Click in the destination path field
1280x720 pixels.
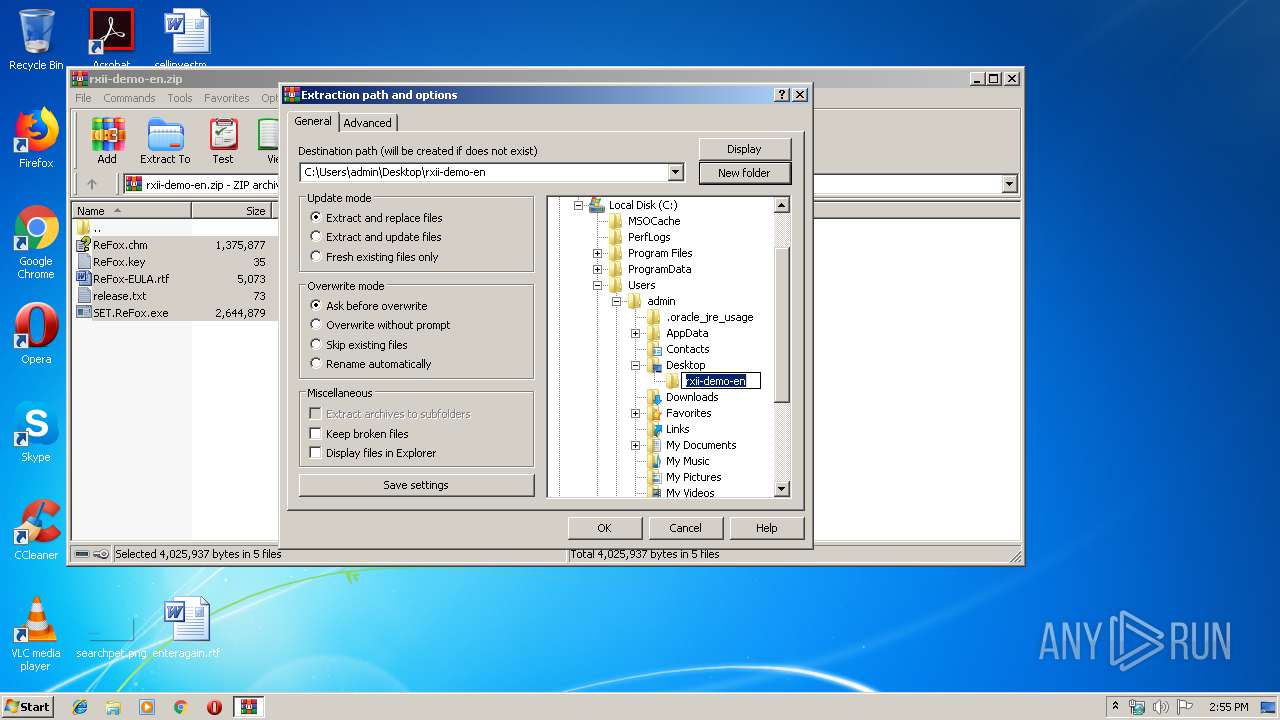click(x=484, y=172)
